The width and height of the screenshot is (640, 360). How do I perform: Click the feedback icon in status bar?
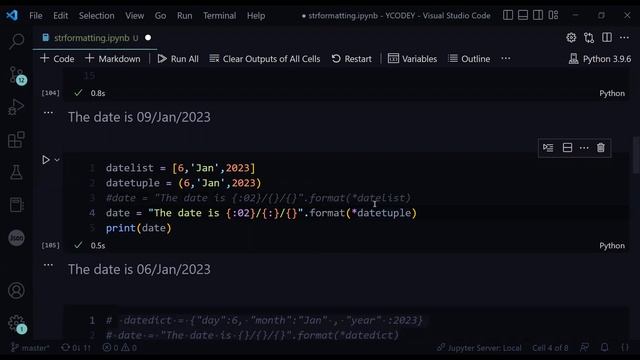pos(584,347)
